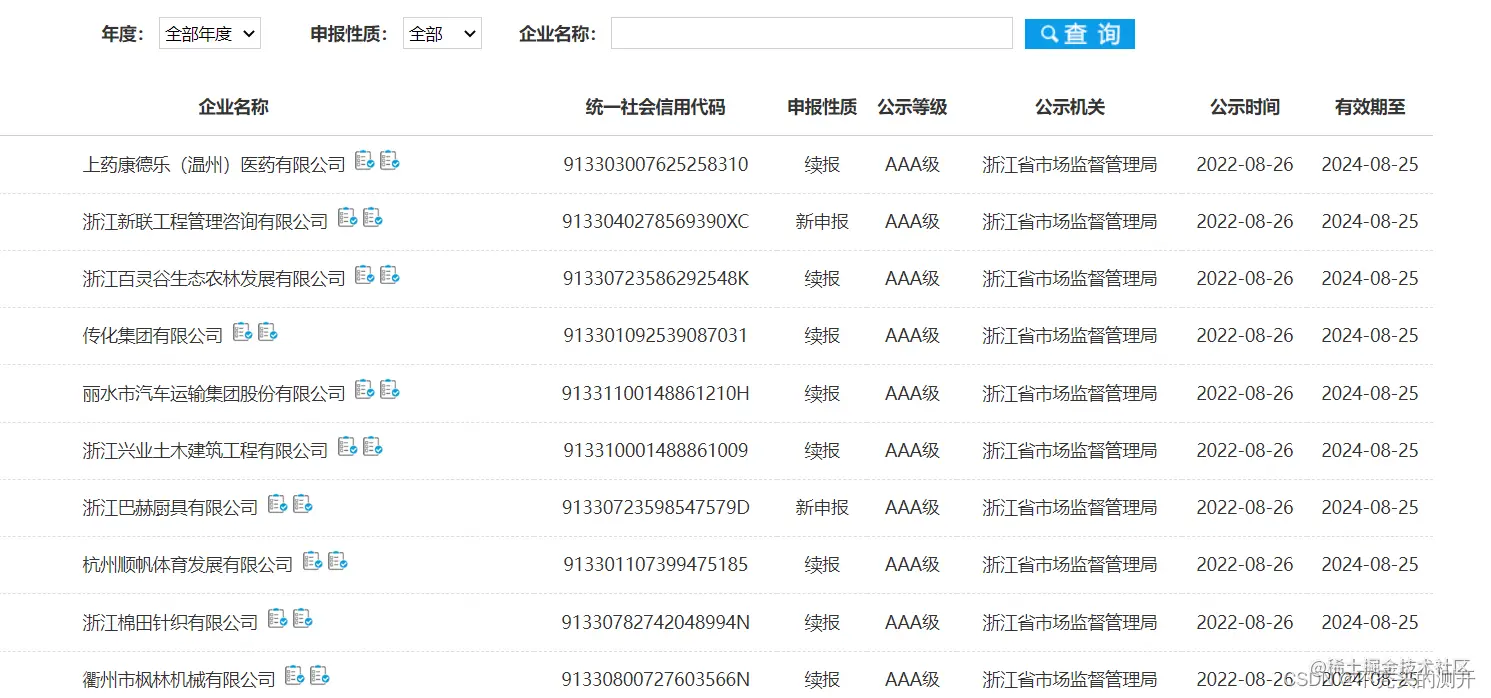Click 新申报 in the 浙江新联工程管理咨询 row

pyautogui.click(x=822, y=222)
